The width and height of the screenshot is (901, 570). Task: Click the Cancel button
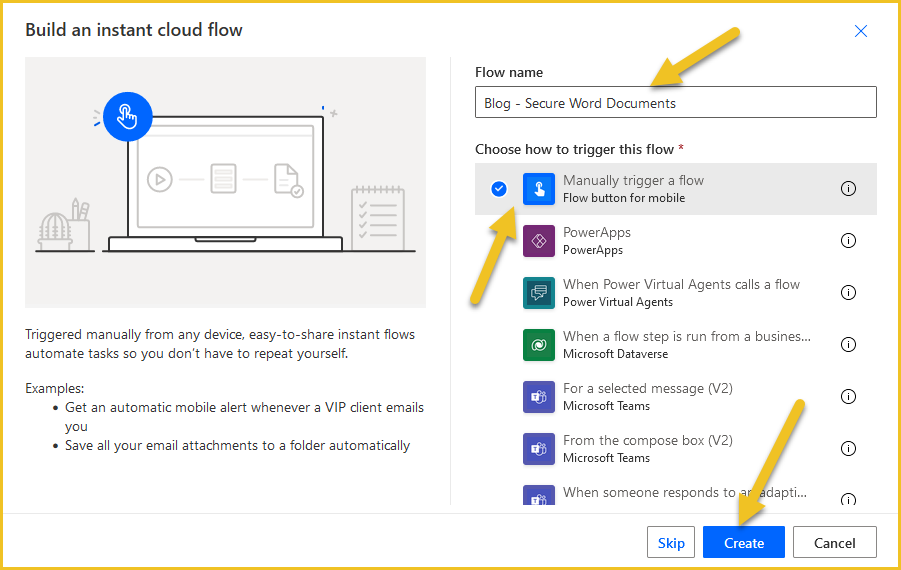834,542
